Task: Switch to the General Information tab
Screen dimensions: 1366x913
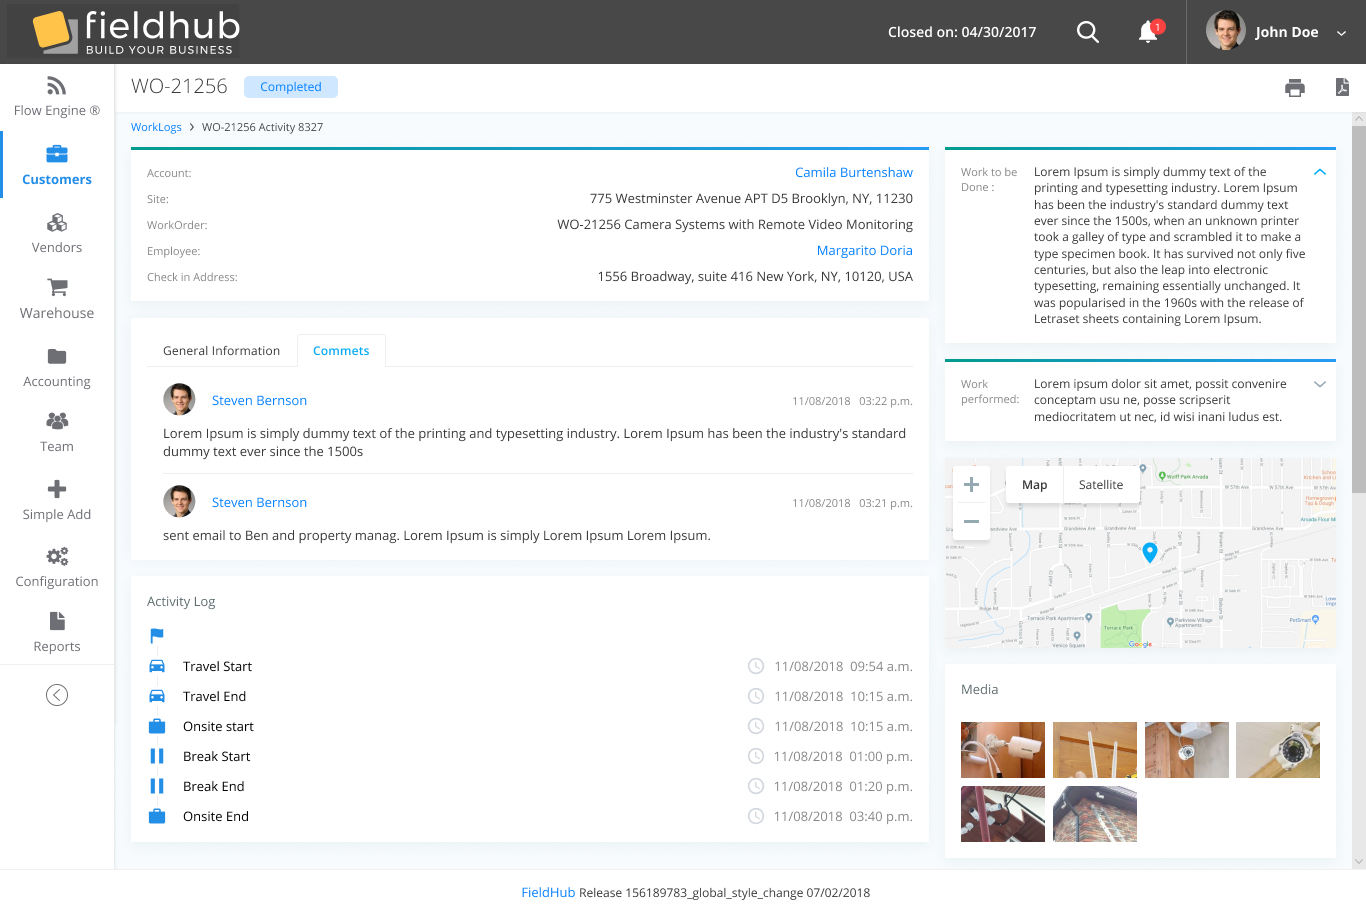Action: click(x=221, y=350)
